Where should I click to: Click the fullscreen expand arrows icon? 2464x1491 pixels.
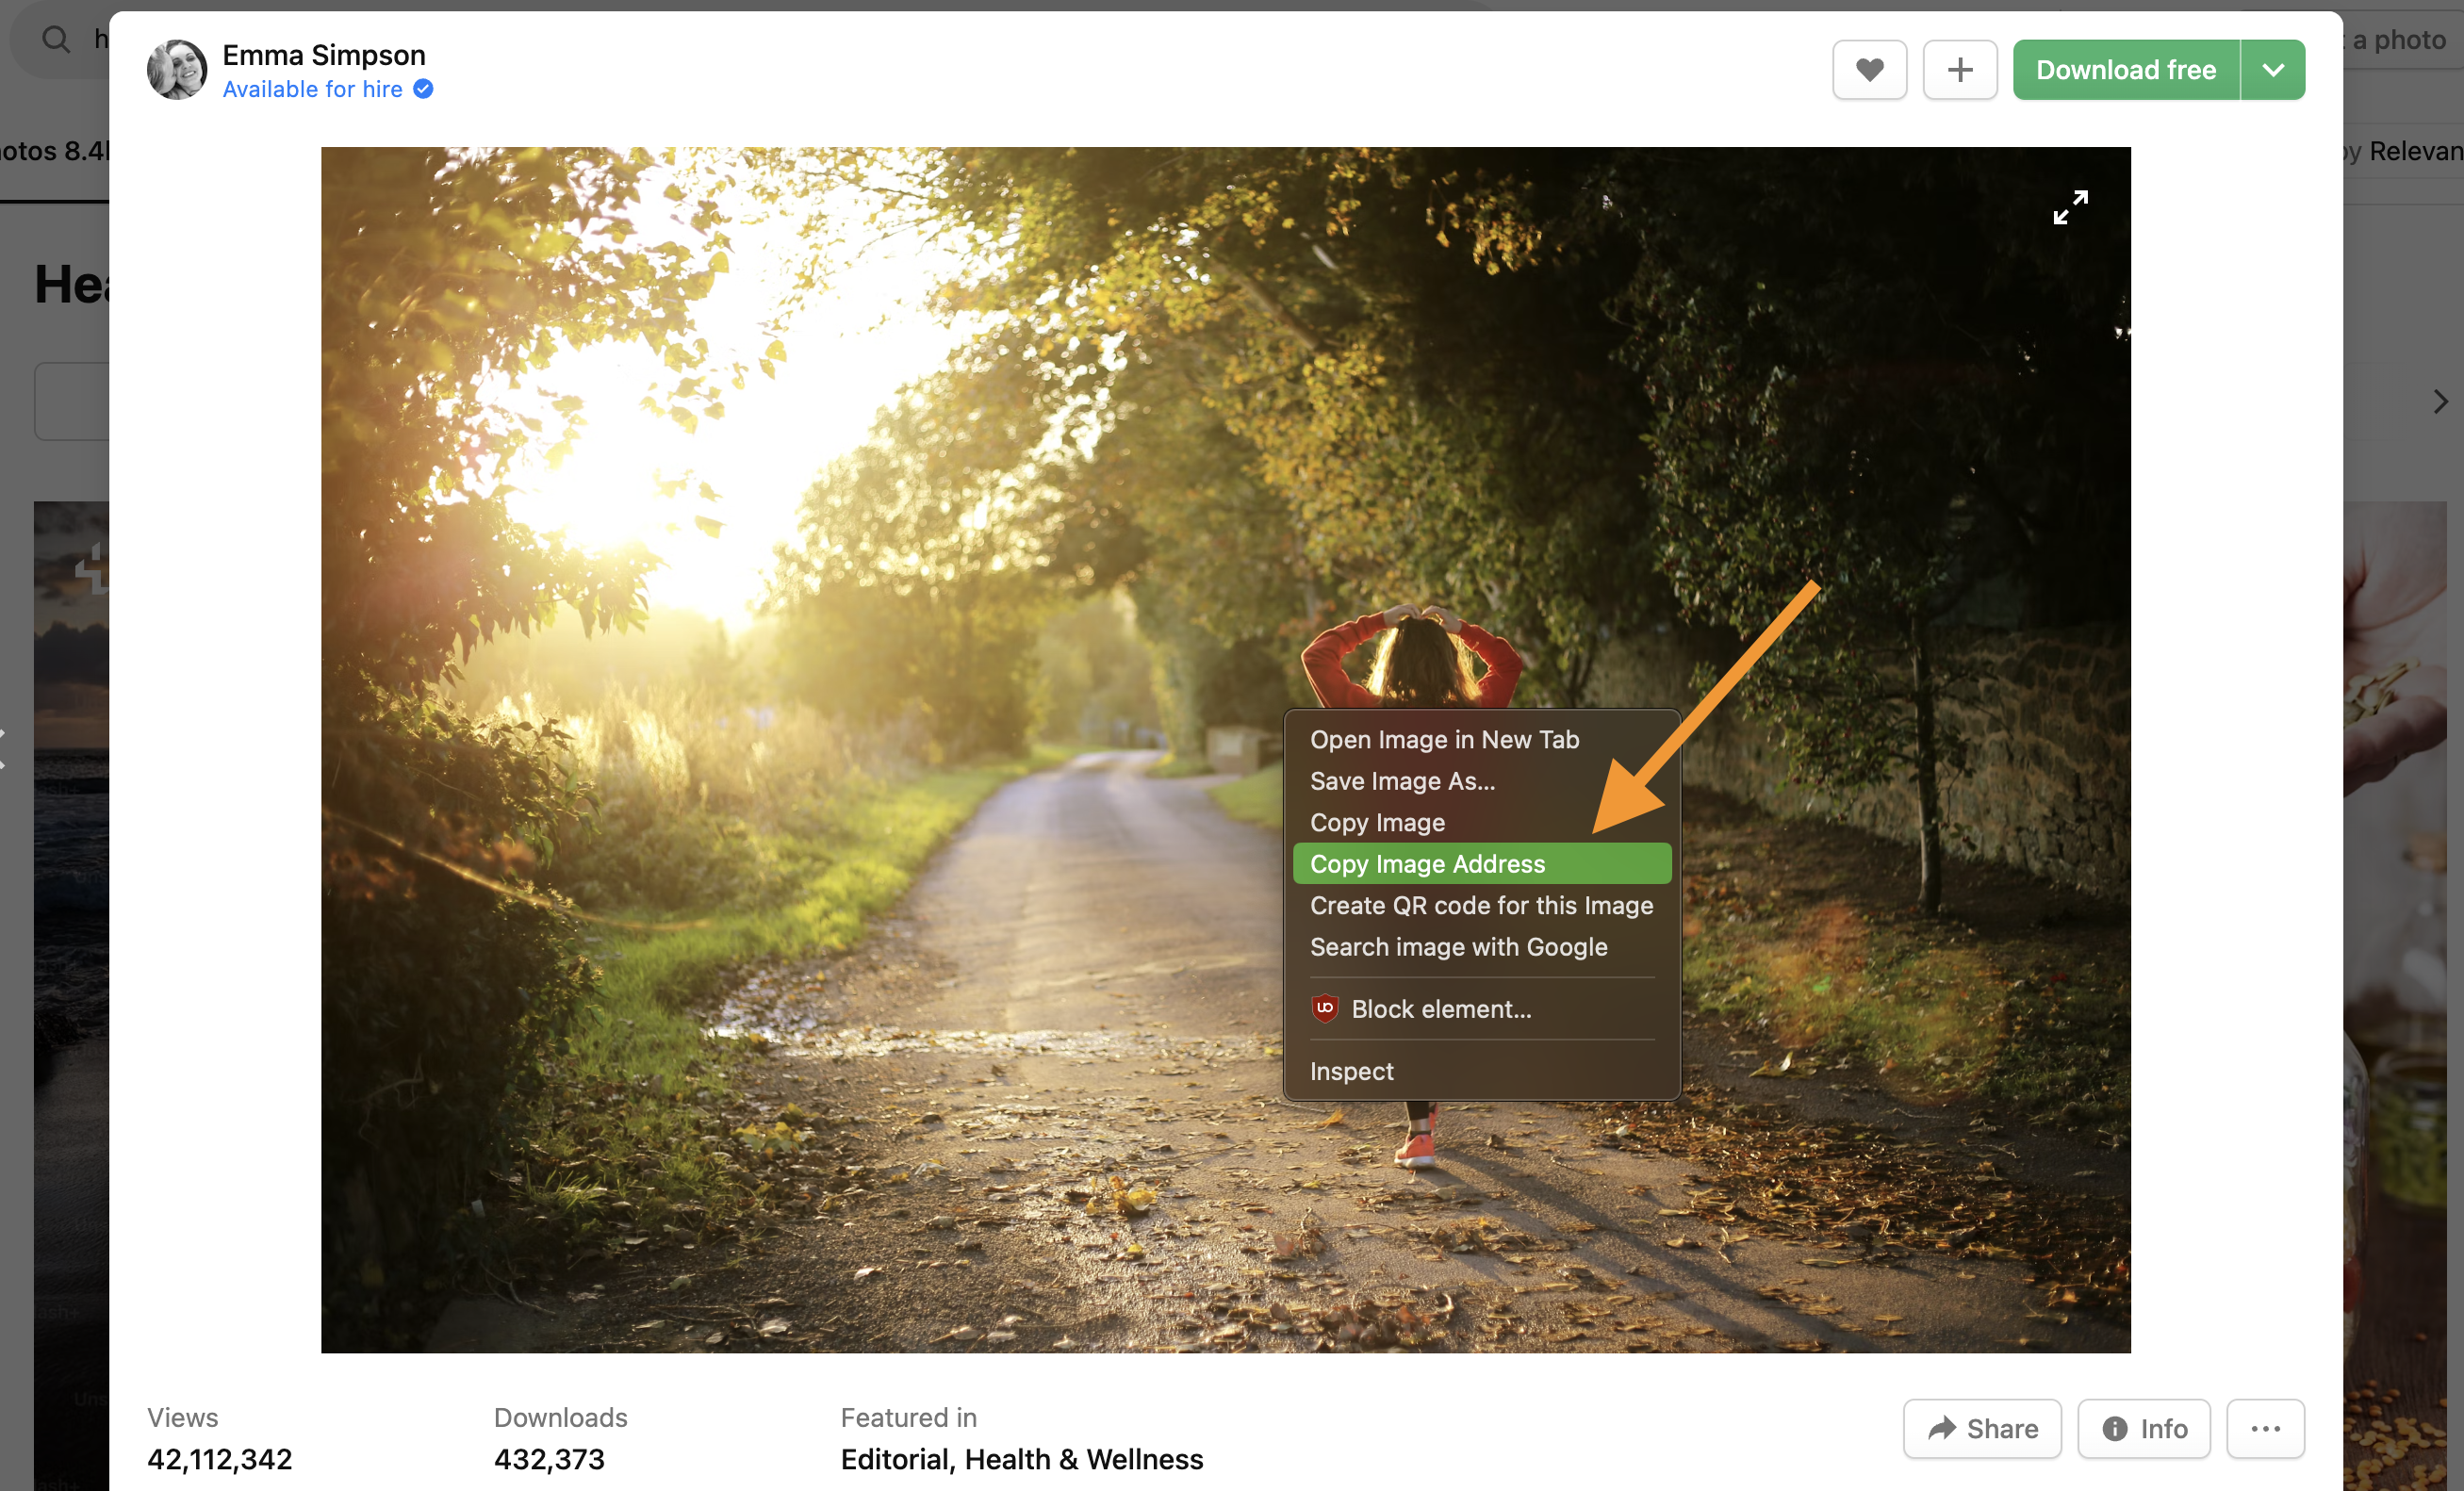[x=2070, y=208]
